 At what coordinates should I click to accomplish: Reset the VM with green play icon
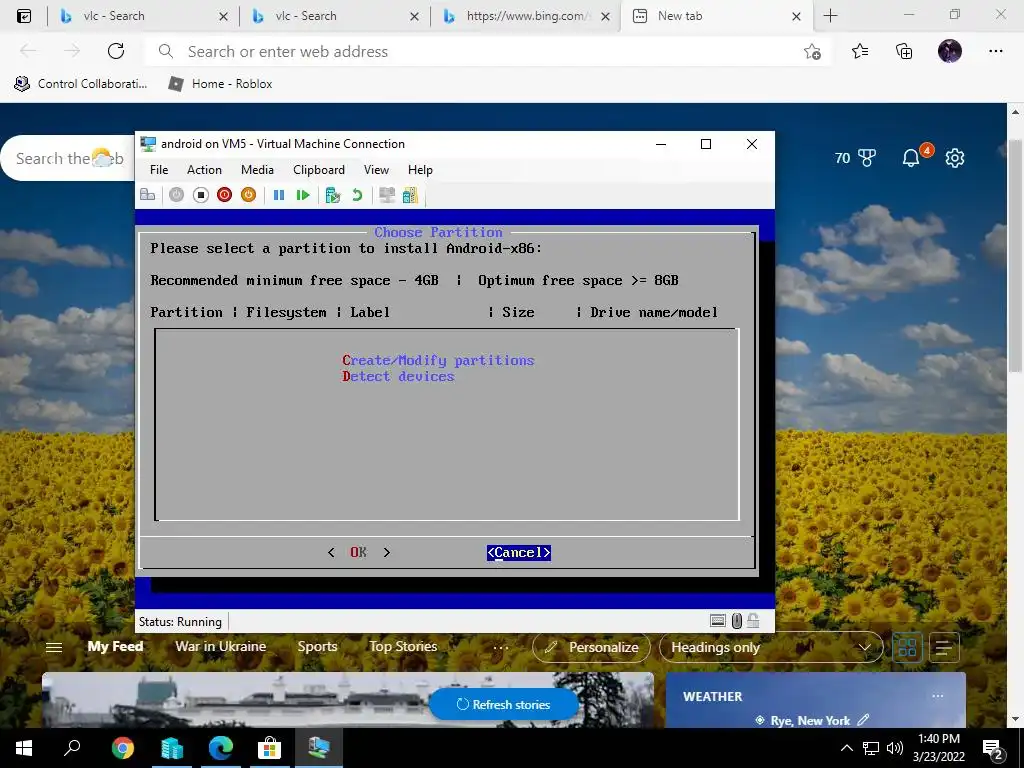(x=302, y=195)
